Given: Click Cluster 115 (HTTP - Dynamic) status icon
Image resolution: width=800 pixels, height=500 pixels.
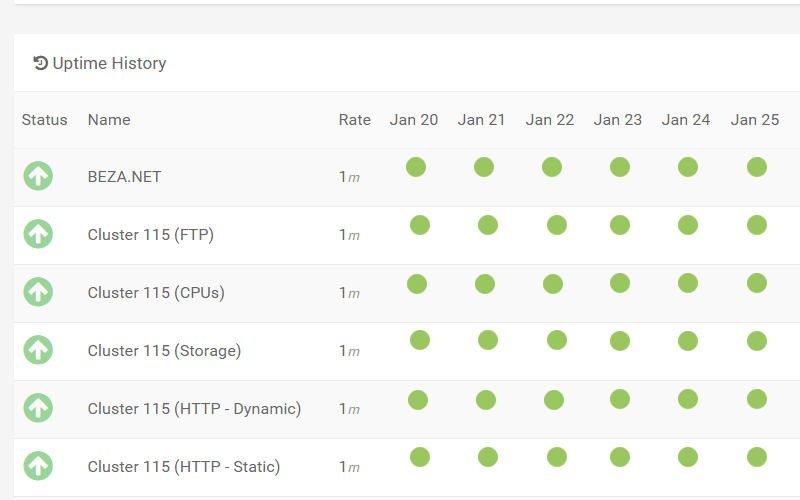Looking at the screenshot, I should point(38,408).
